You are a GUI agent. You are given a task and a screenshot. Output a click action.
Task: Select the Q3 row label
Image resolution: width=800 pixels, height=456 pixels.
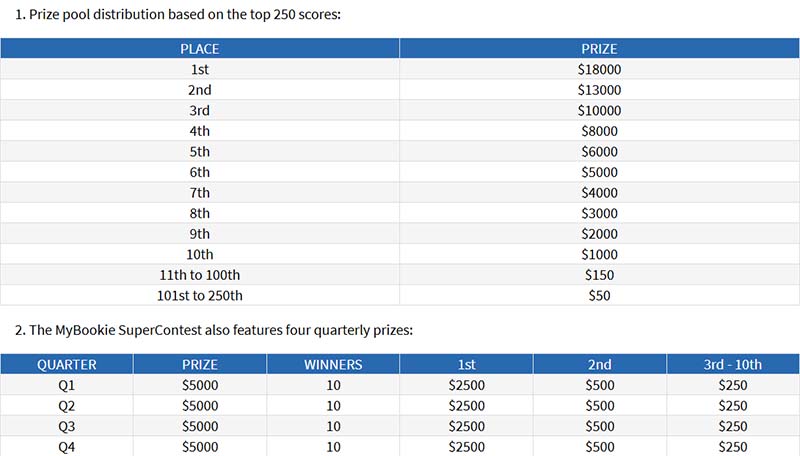67,426
